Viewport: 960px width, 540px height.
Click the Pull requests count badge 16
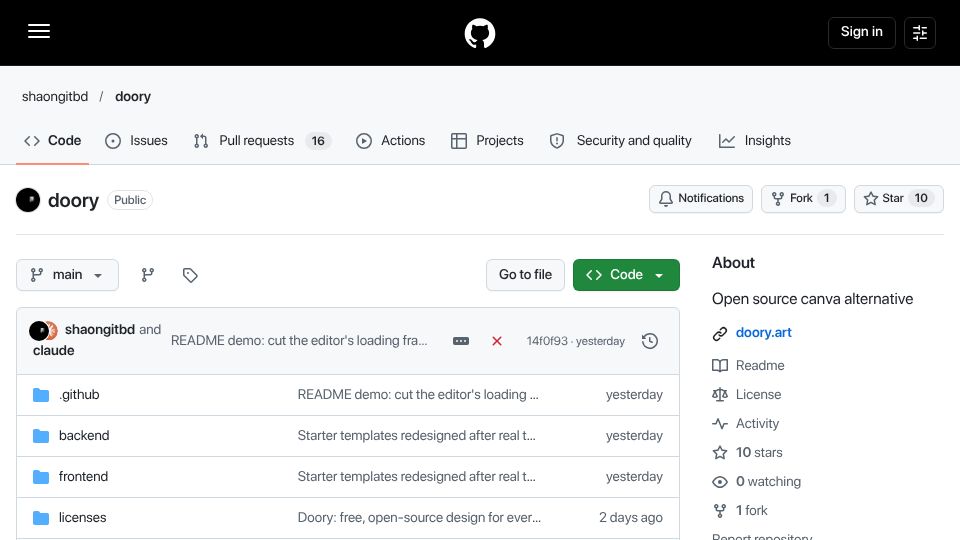(x=318, y=141)
